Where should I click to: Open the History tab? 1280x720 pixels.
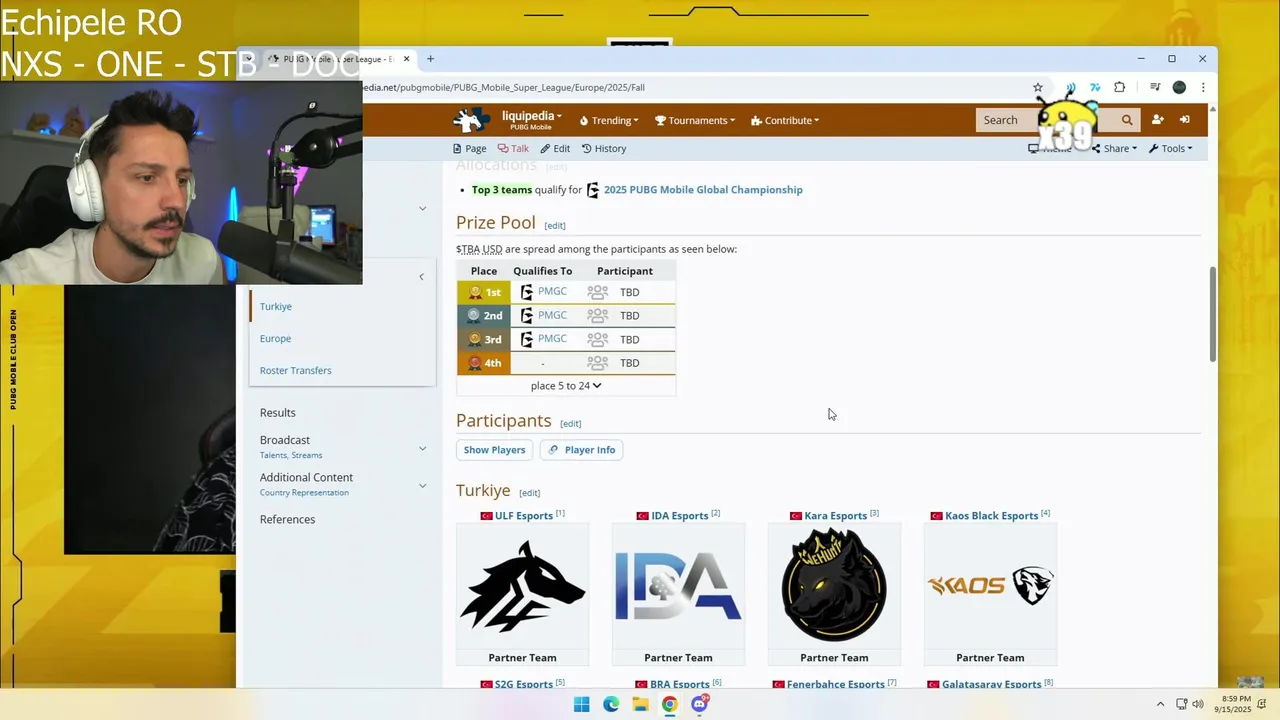pos(604,148)
